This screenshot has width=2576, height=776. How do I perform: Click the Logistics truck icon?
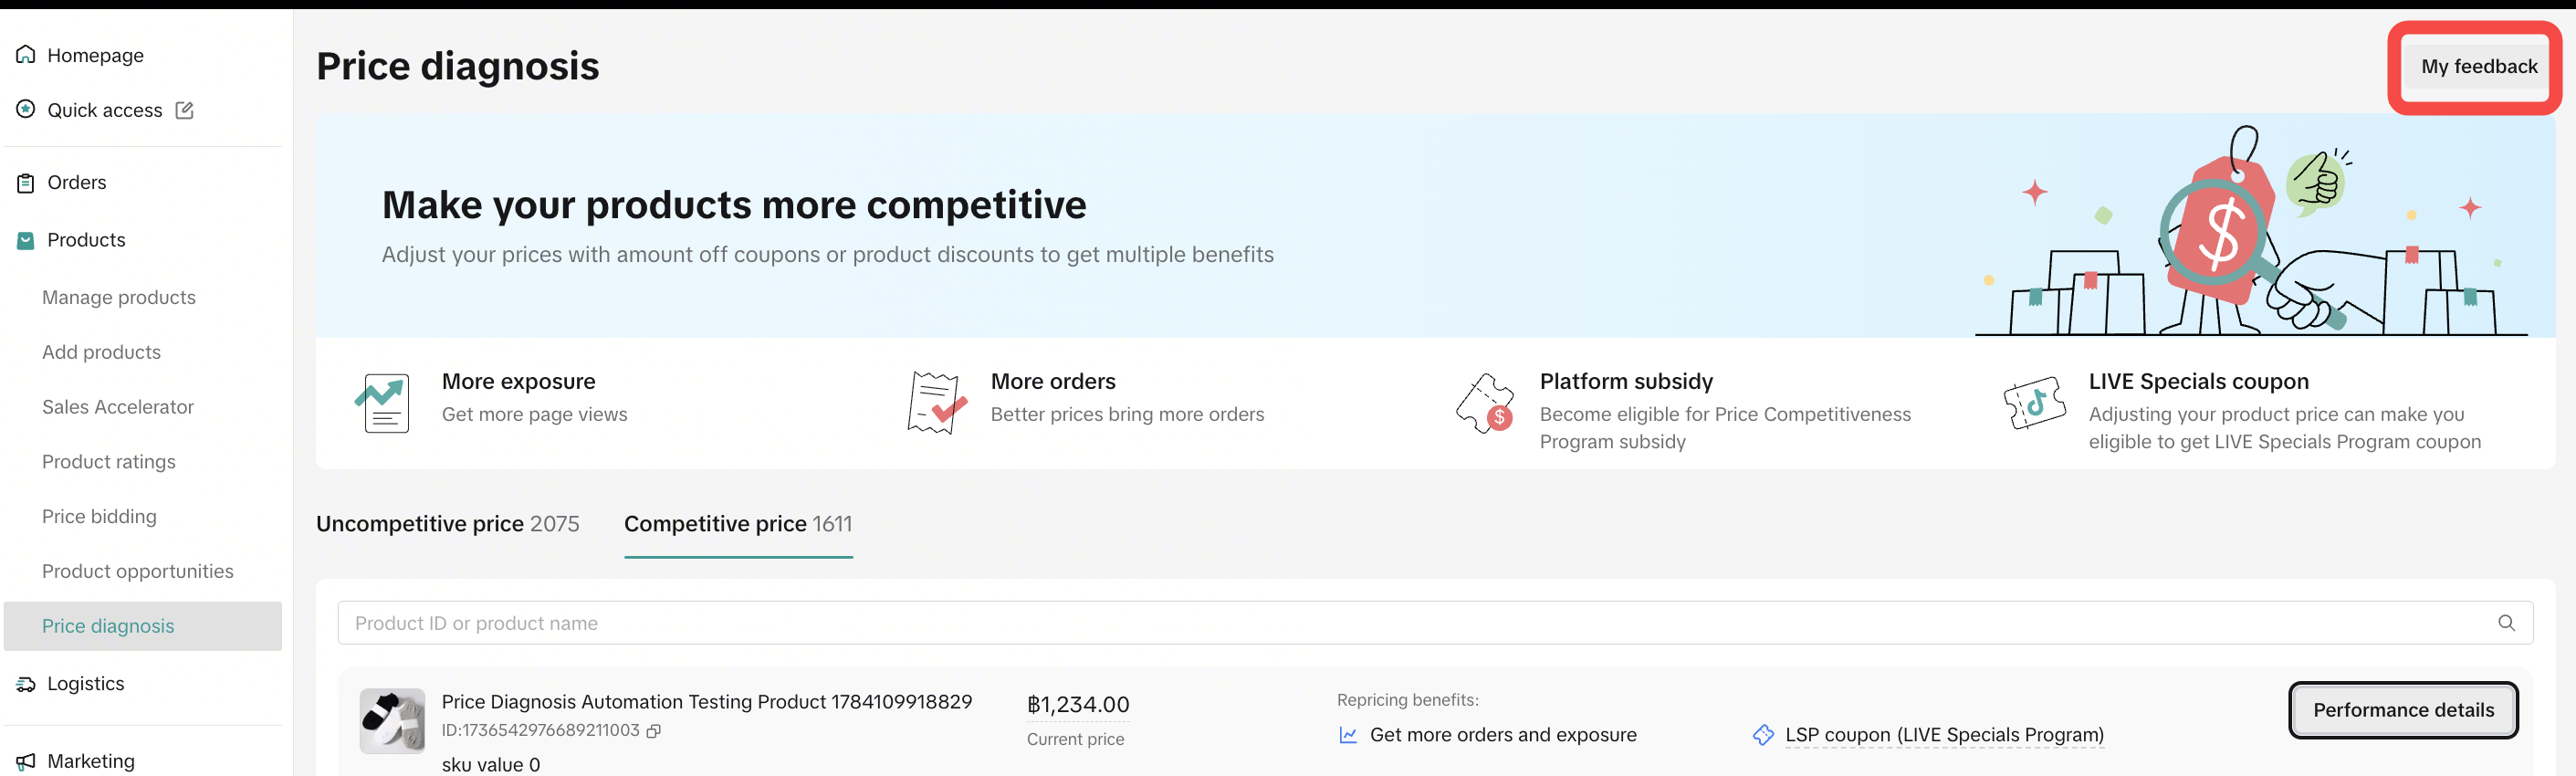point(26,684)
